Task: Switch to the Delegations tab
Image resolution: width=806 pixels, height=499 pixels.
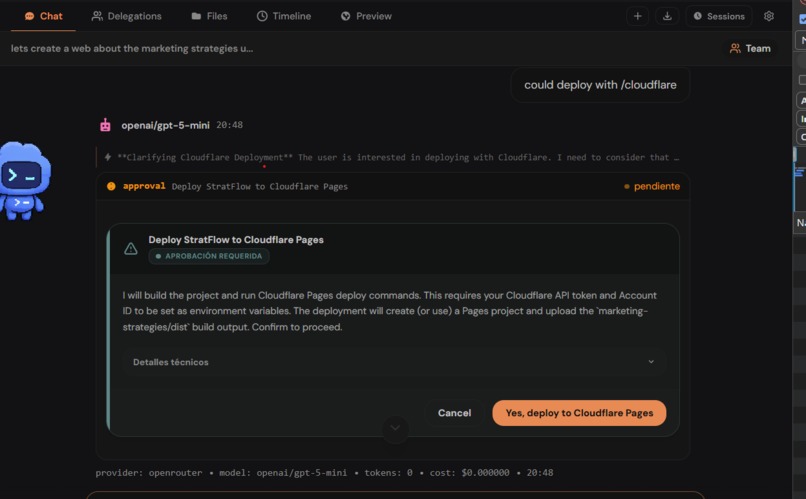Action: (126, 16)
